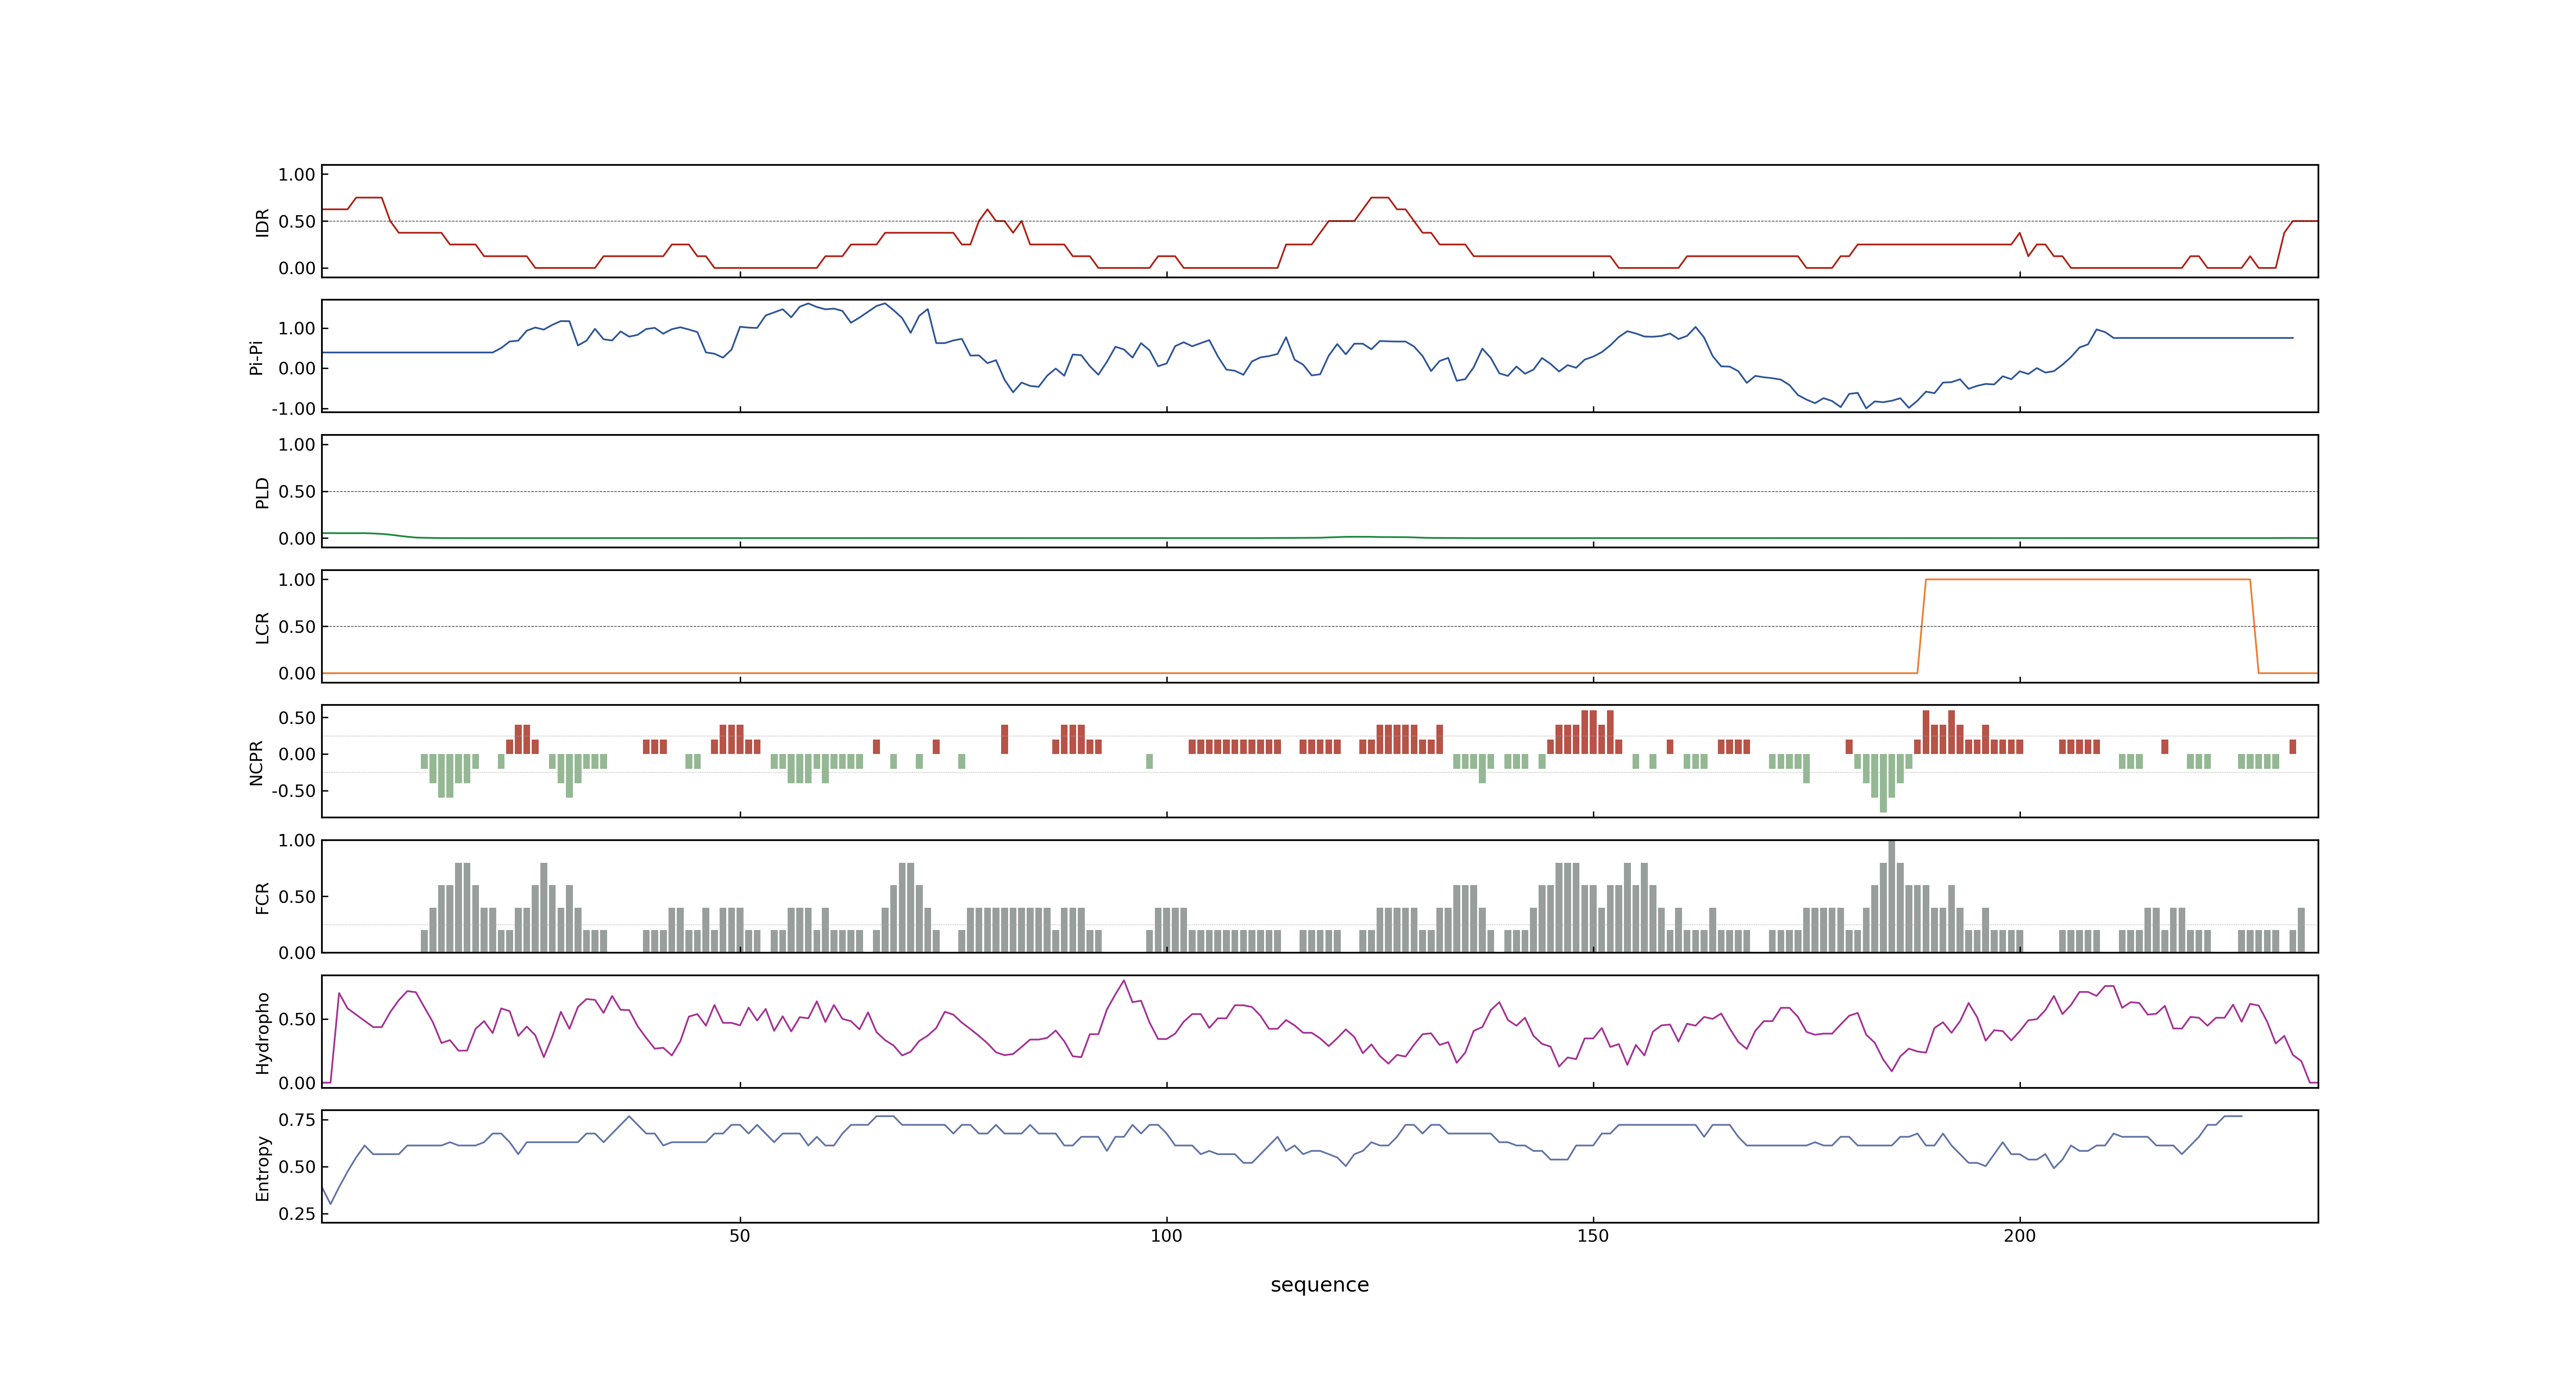Click the 1.00 tick on LCR axis

click(x=297, y=580)
